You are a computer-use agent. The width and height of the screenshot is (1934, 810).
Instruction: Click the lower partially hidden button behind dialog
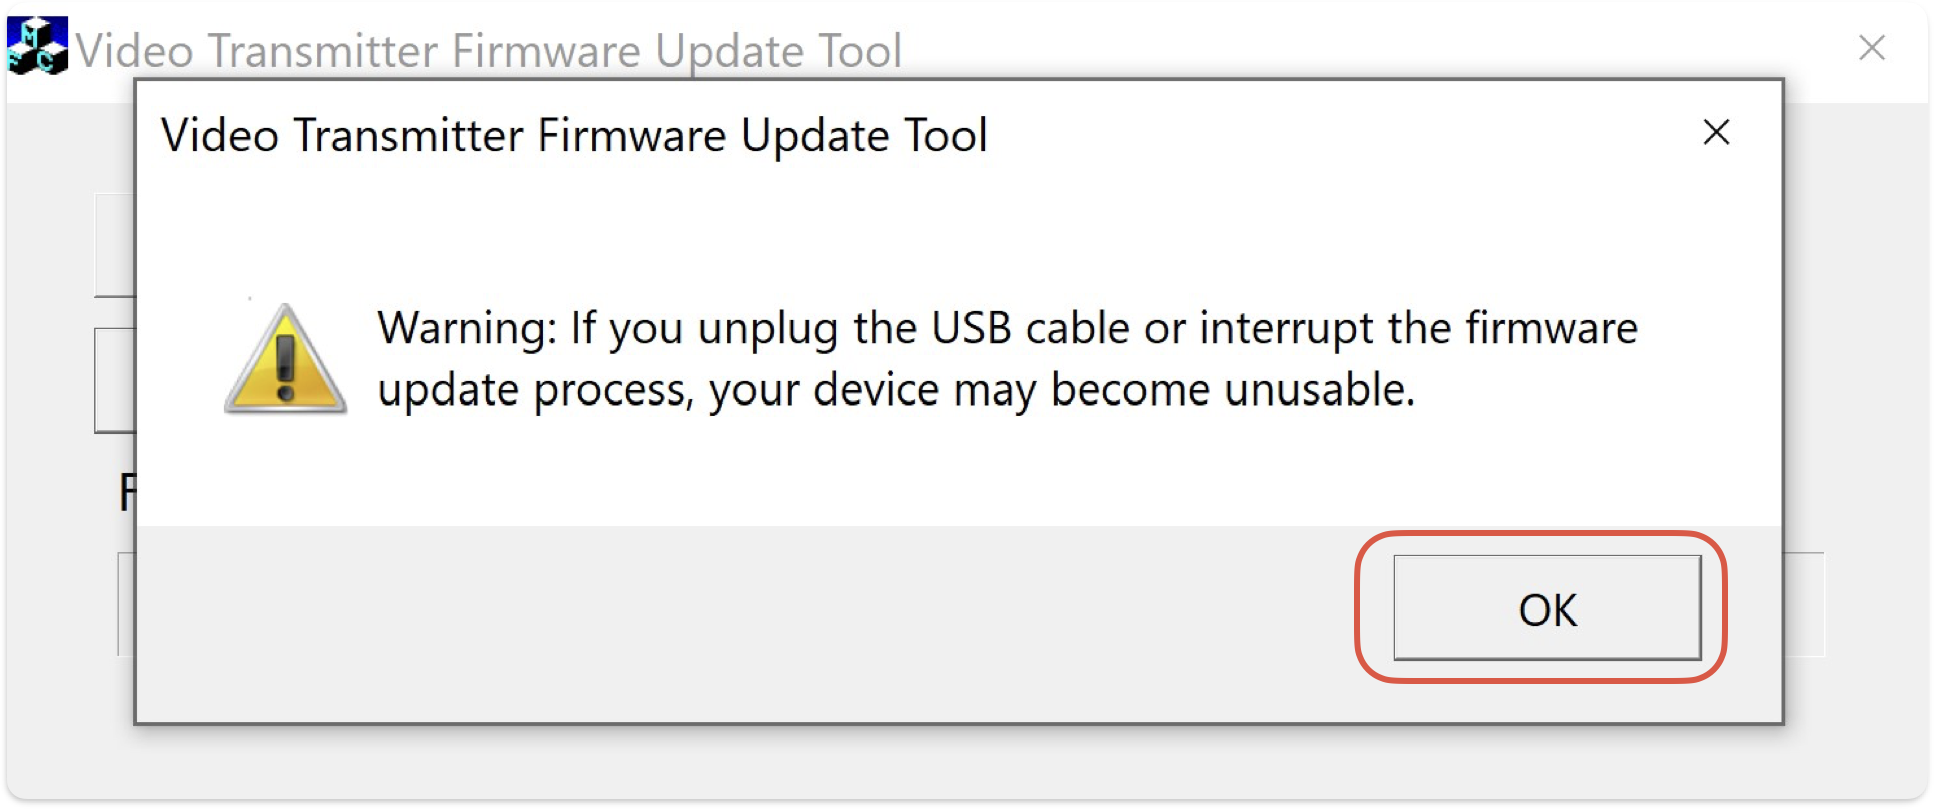tap(114, 380)
